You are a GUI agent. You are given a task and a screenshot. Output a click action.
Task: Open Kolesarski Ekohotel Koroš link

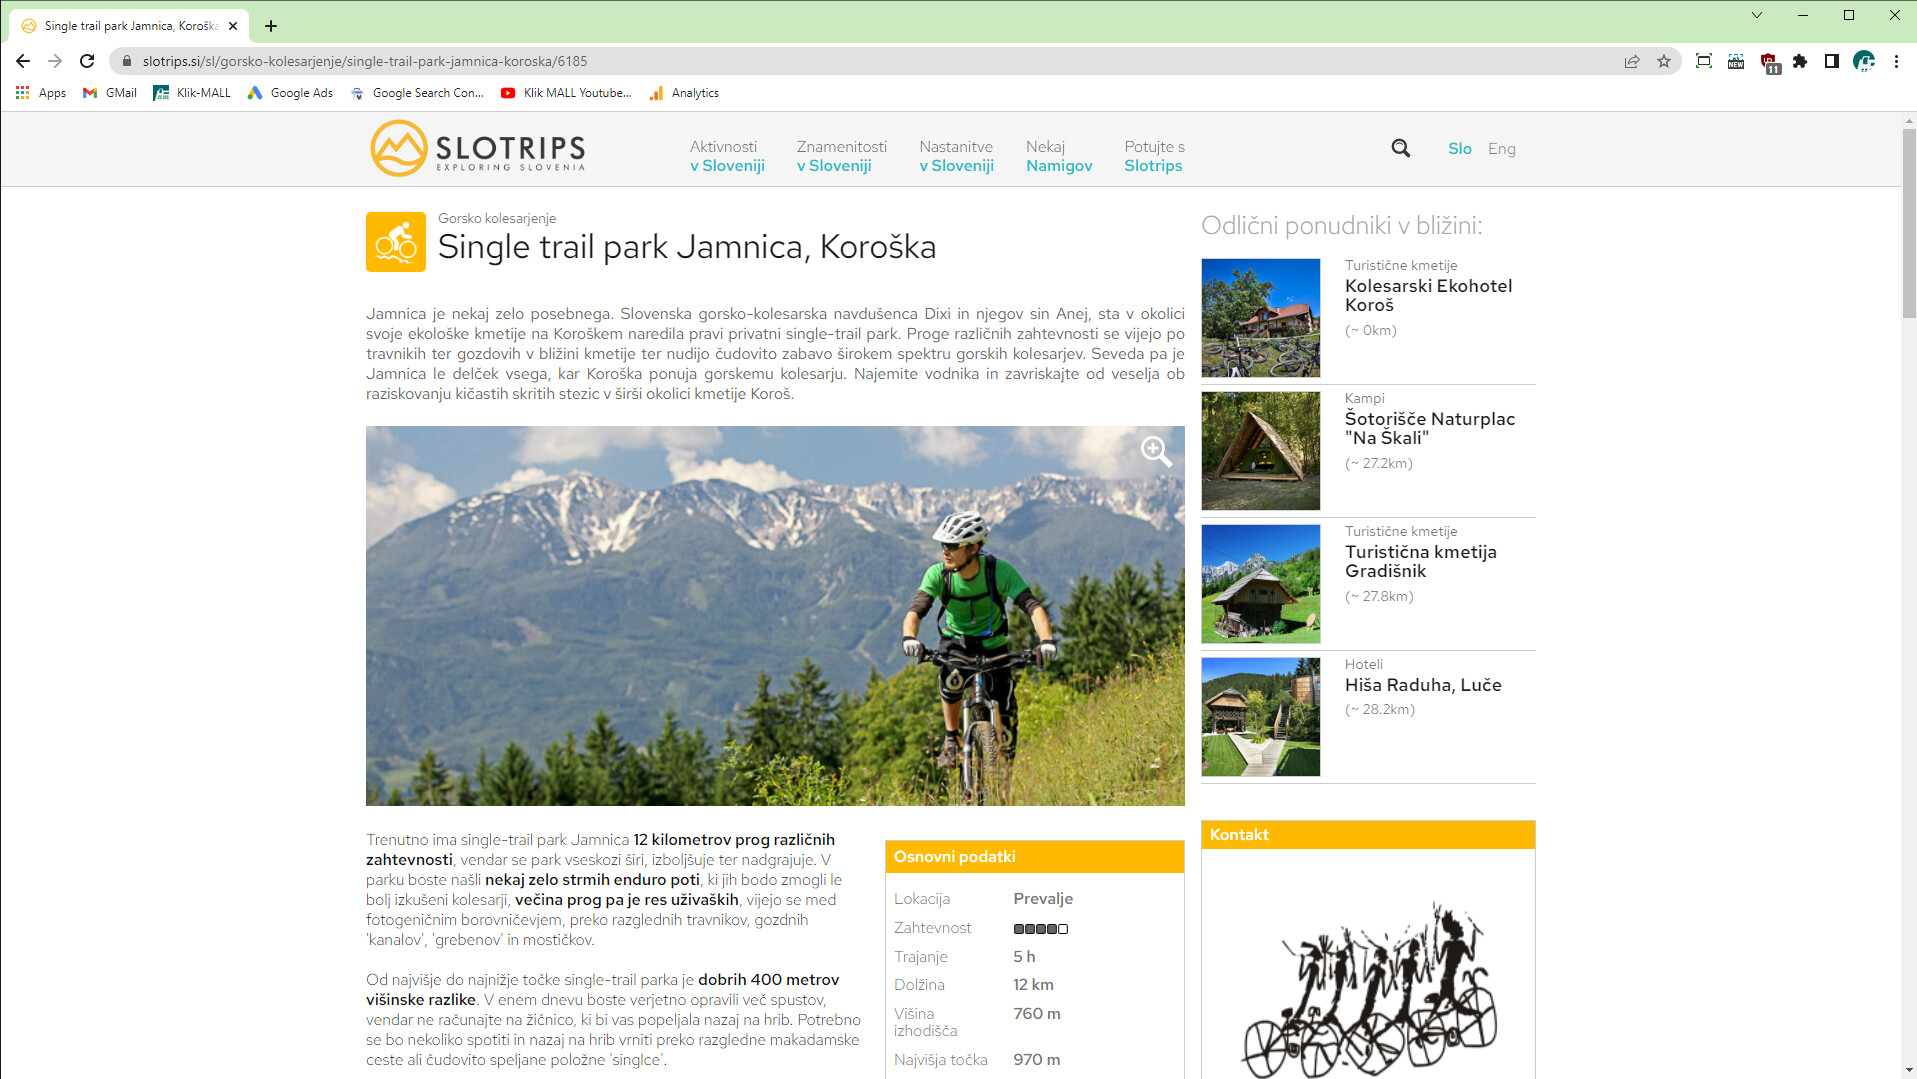[x=1428, y=295]
